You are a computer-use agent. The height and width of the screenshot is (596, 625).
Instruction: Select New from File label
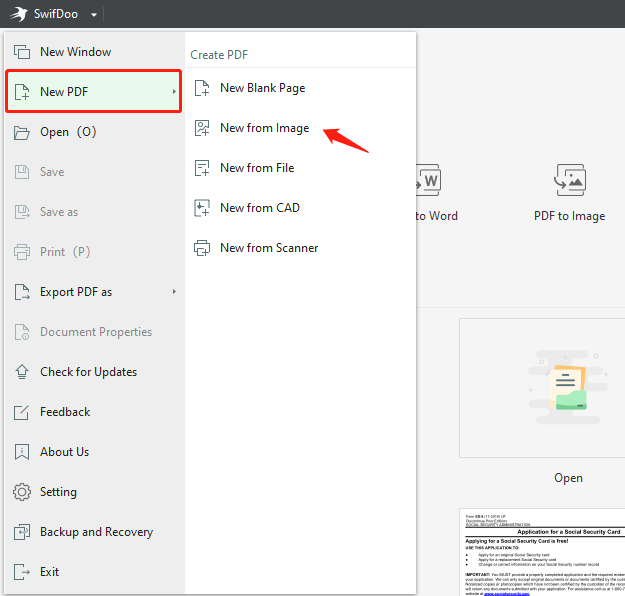coord(257,168)
